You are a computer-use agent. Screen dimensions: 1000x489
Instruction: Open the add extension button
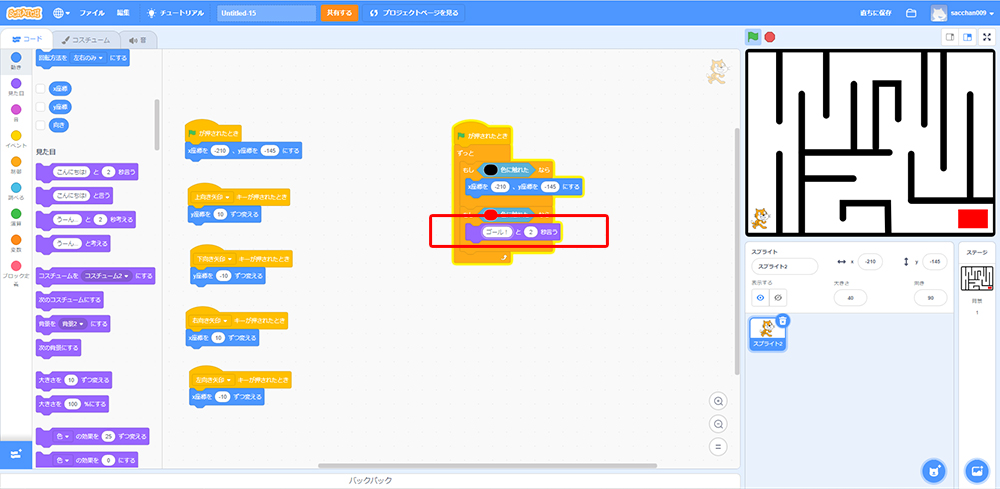[x=15, y=454]
